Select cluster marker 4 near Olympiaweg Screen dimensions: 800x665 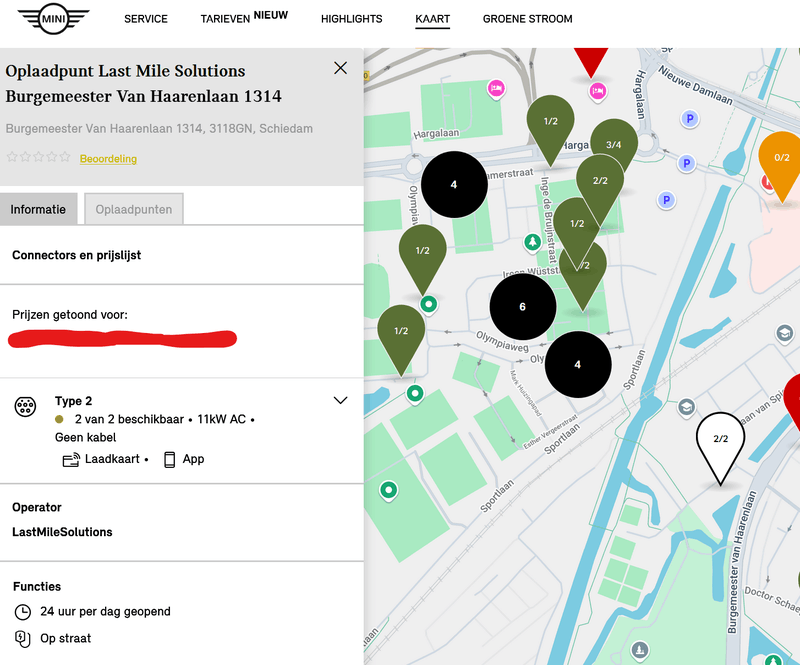coord(578,364)
